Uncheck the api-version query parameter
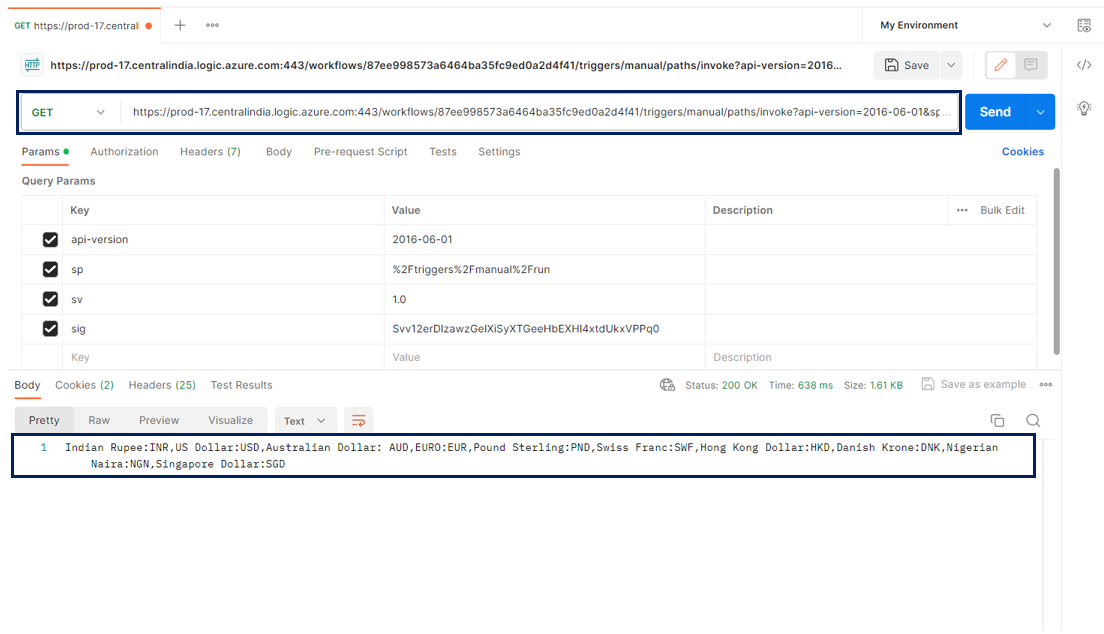This screenshot has height=634, width=1104. 49,239
